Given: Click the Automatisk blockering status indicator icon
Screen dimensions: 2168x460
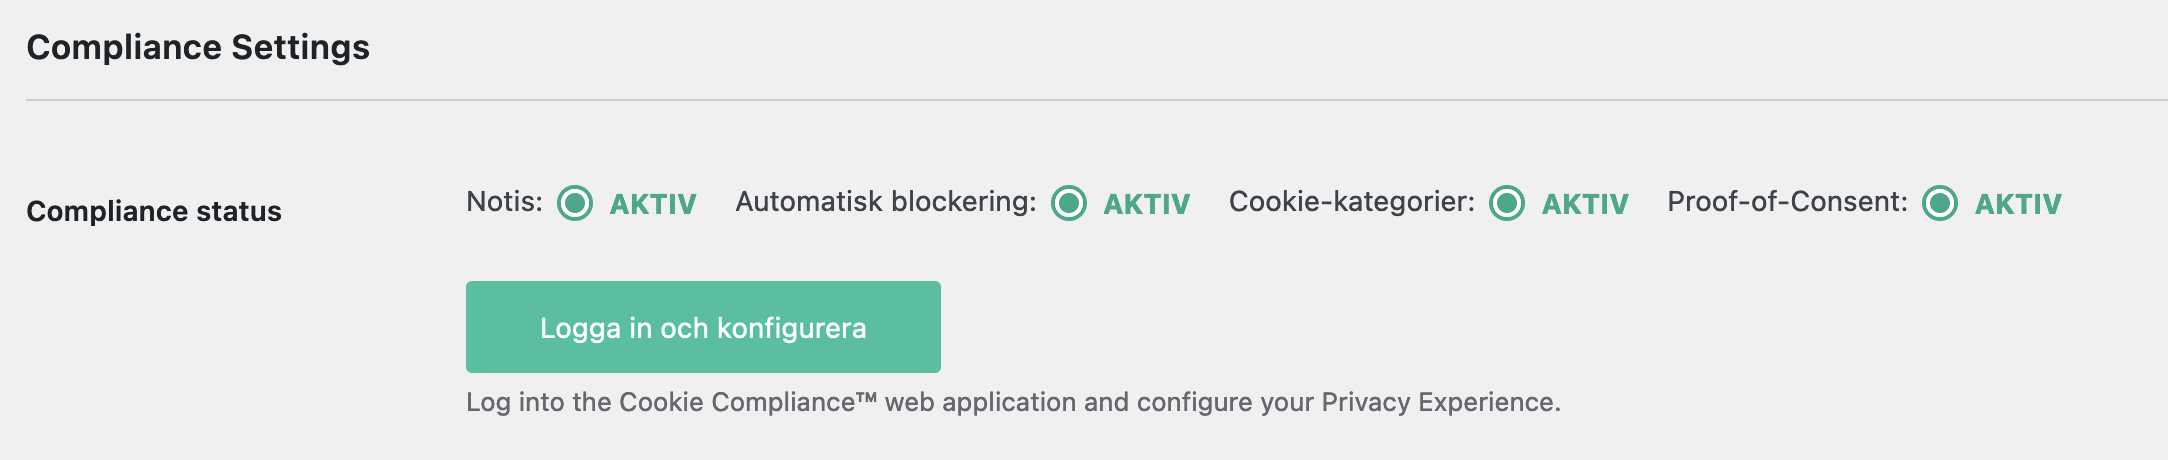Looking at the screenshot, I should tap(1069, 203).
